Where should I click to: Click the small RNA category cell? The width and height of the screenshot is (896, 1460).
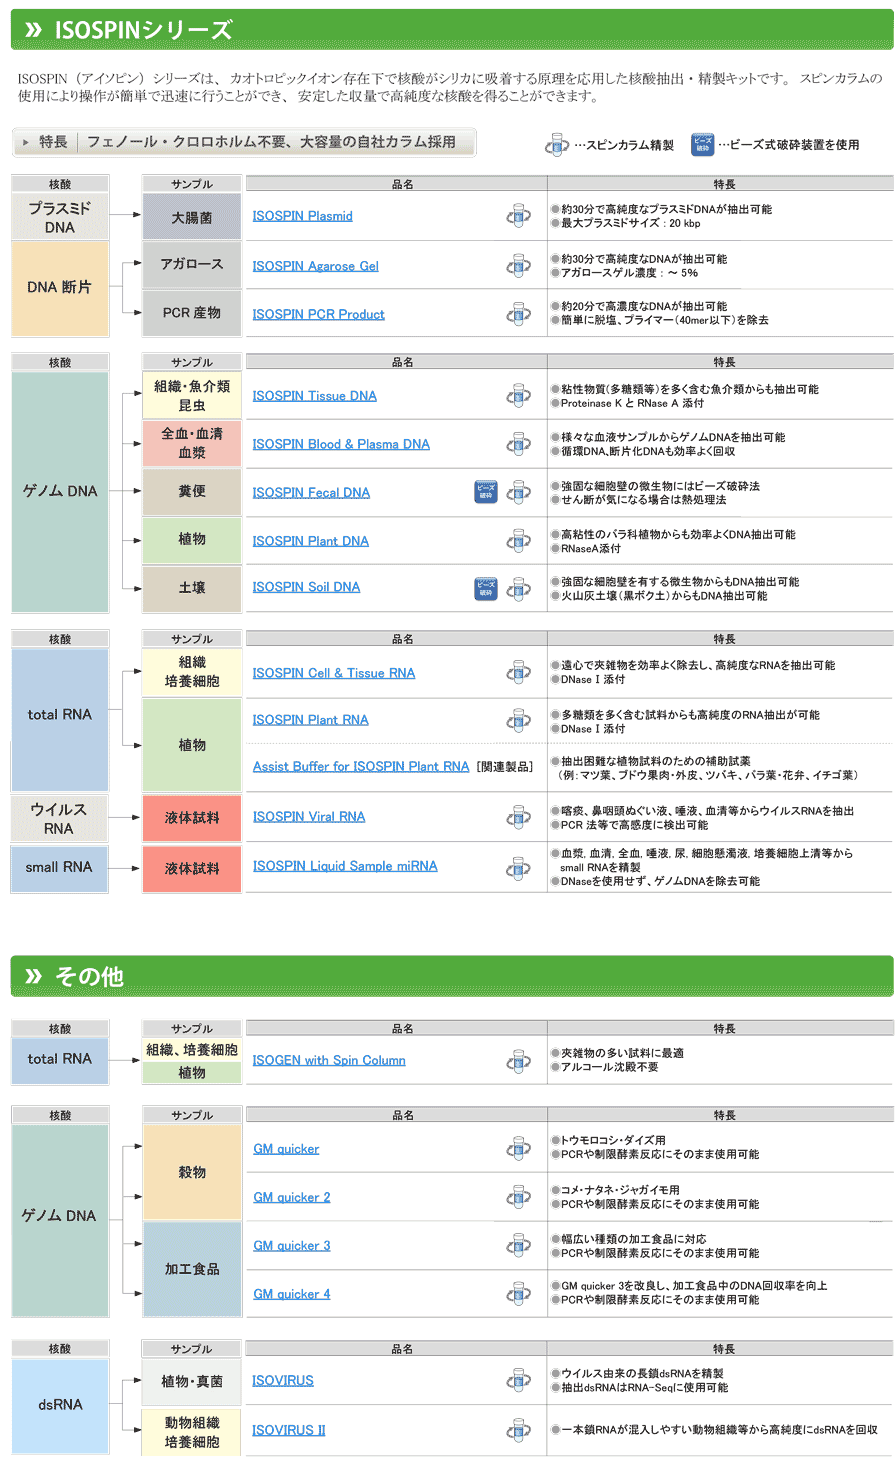[60, 868]
